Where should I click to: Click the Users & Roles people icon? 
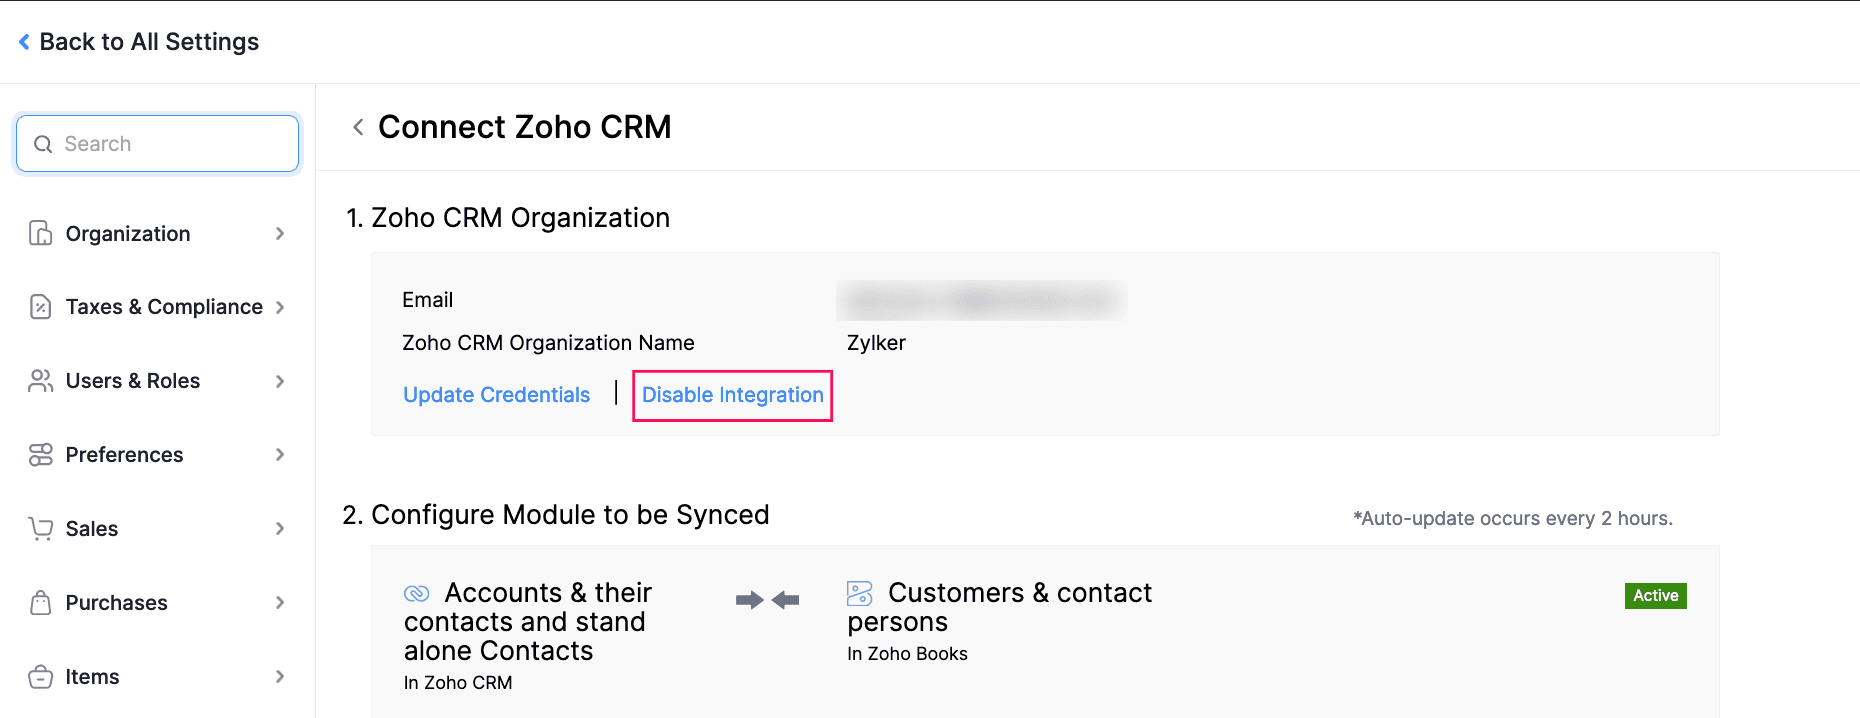click(40, 381)
